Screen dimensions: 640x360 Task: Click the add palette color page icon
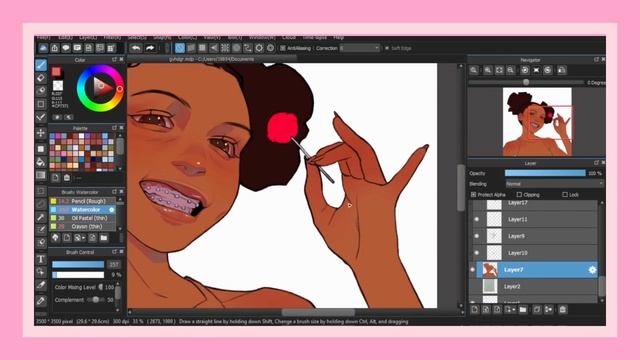tap(56, 178)
